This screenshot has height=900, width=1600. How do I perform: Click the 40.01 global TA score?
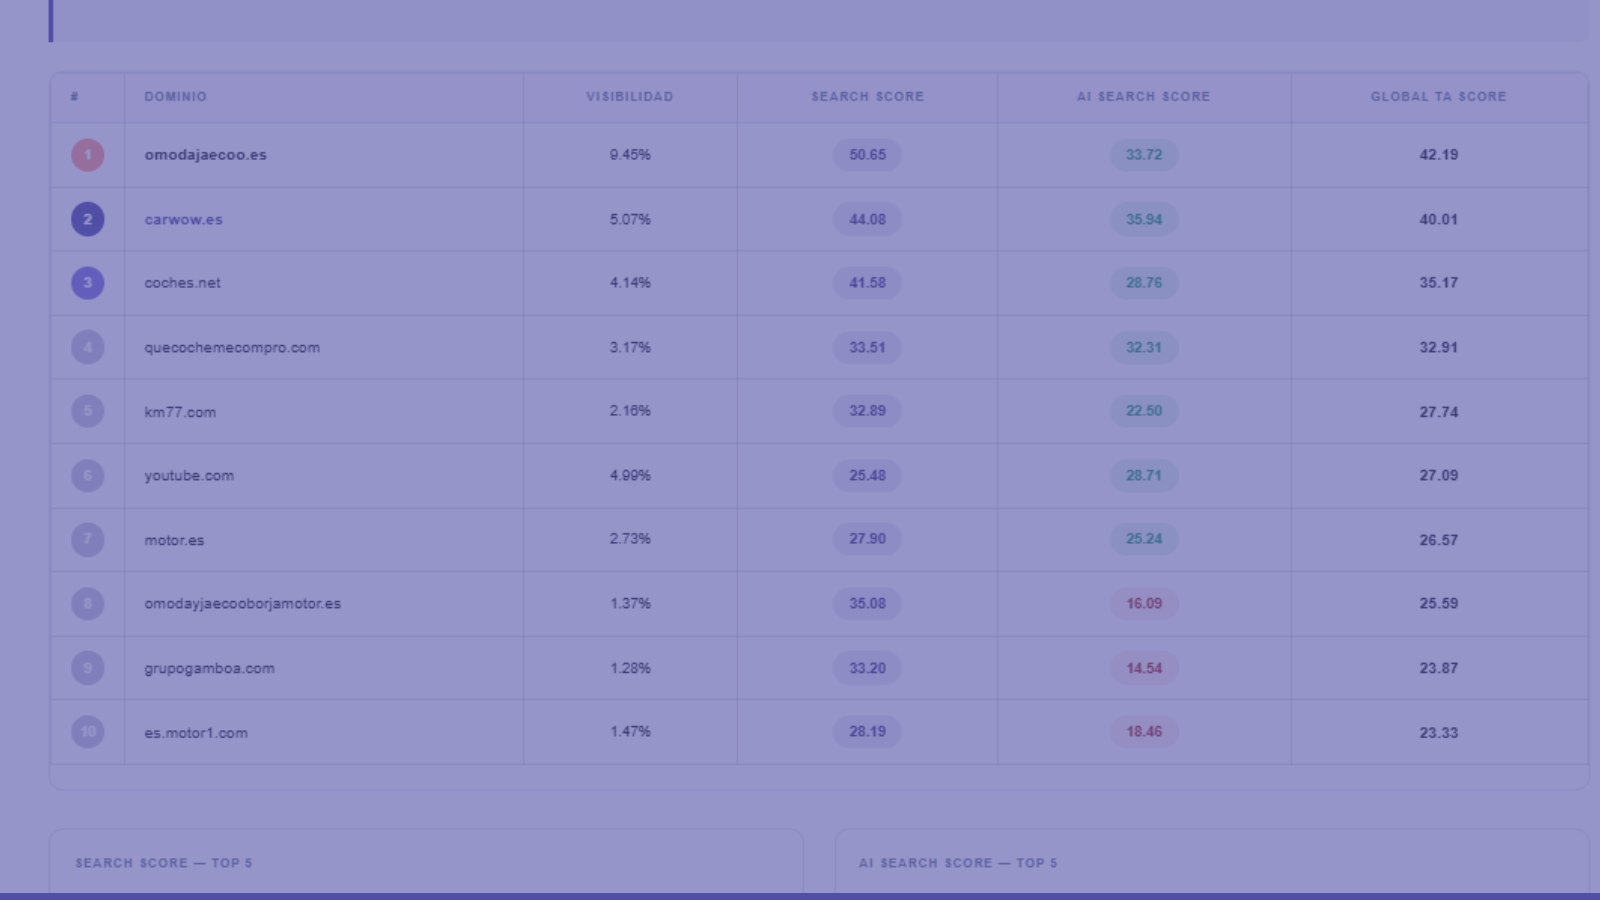click(1438, 219)
